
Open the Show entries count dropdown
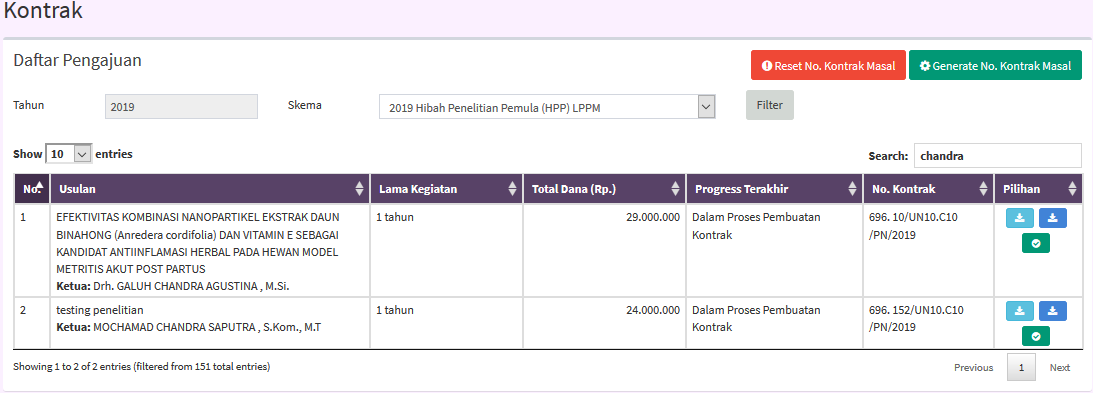click(68, 153)
